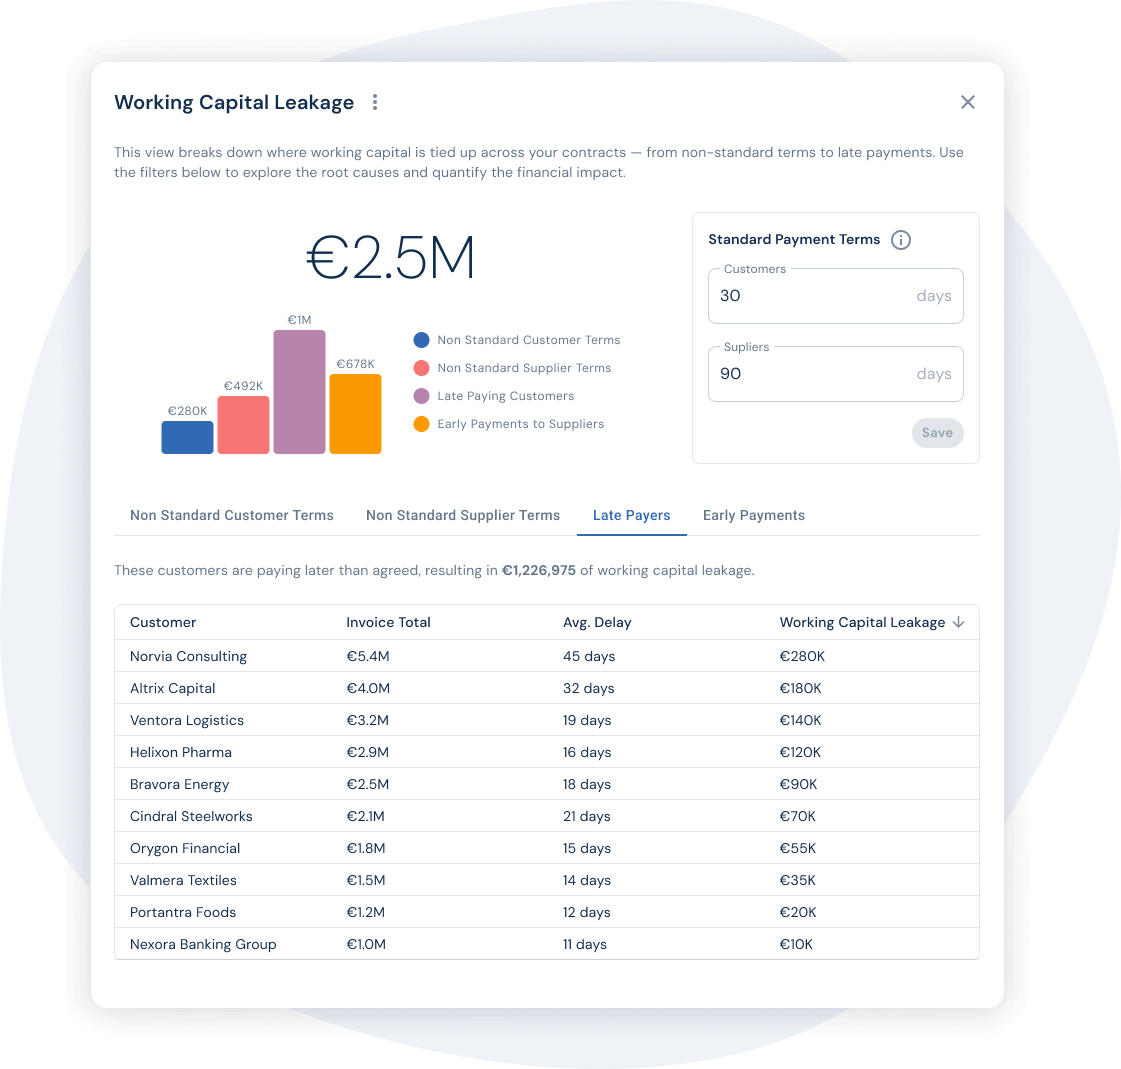Open the three-dot options menu beside title
Viewport: 1121px width, 1069px height.
(x=375, y=102)
